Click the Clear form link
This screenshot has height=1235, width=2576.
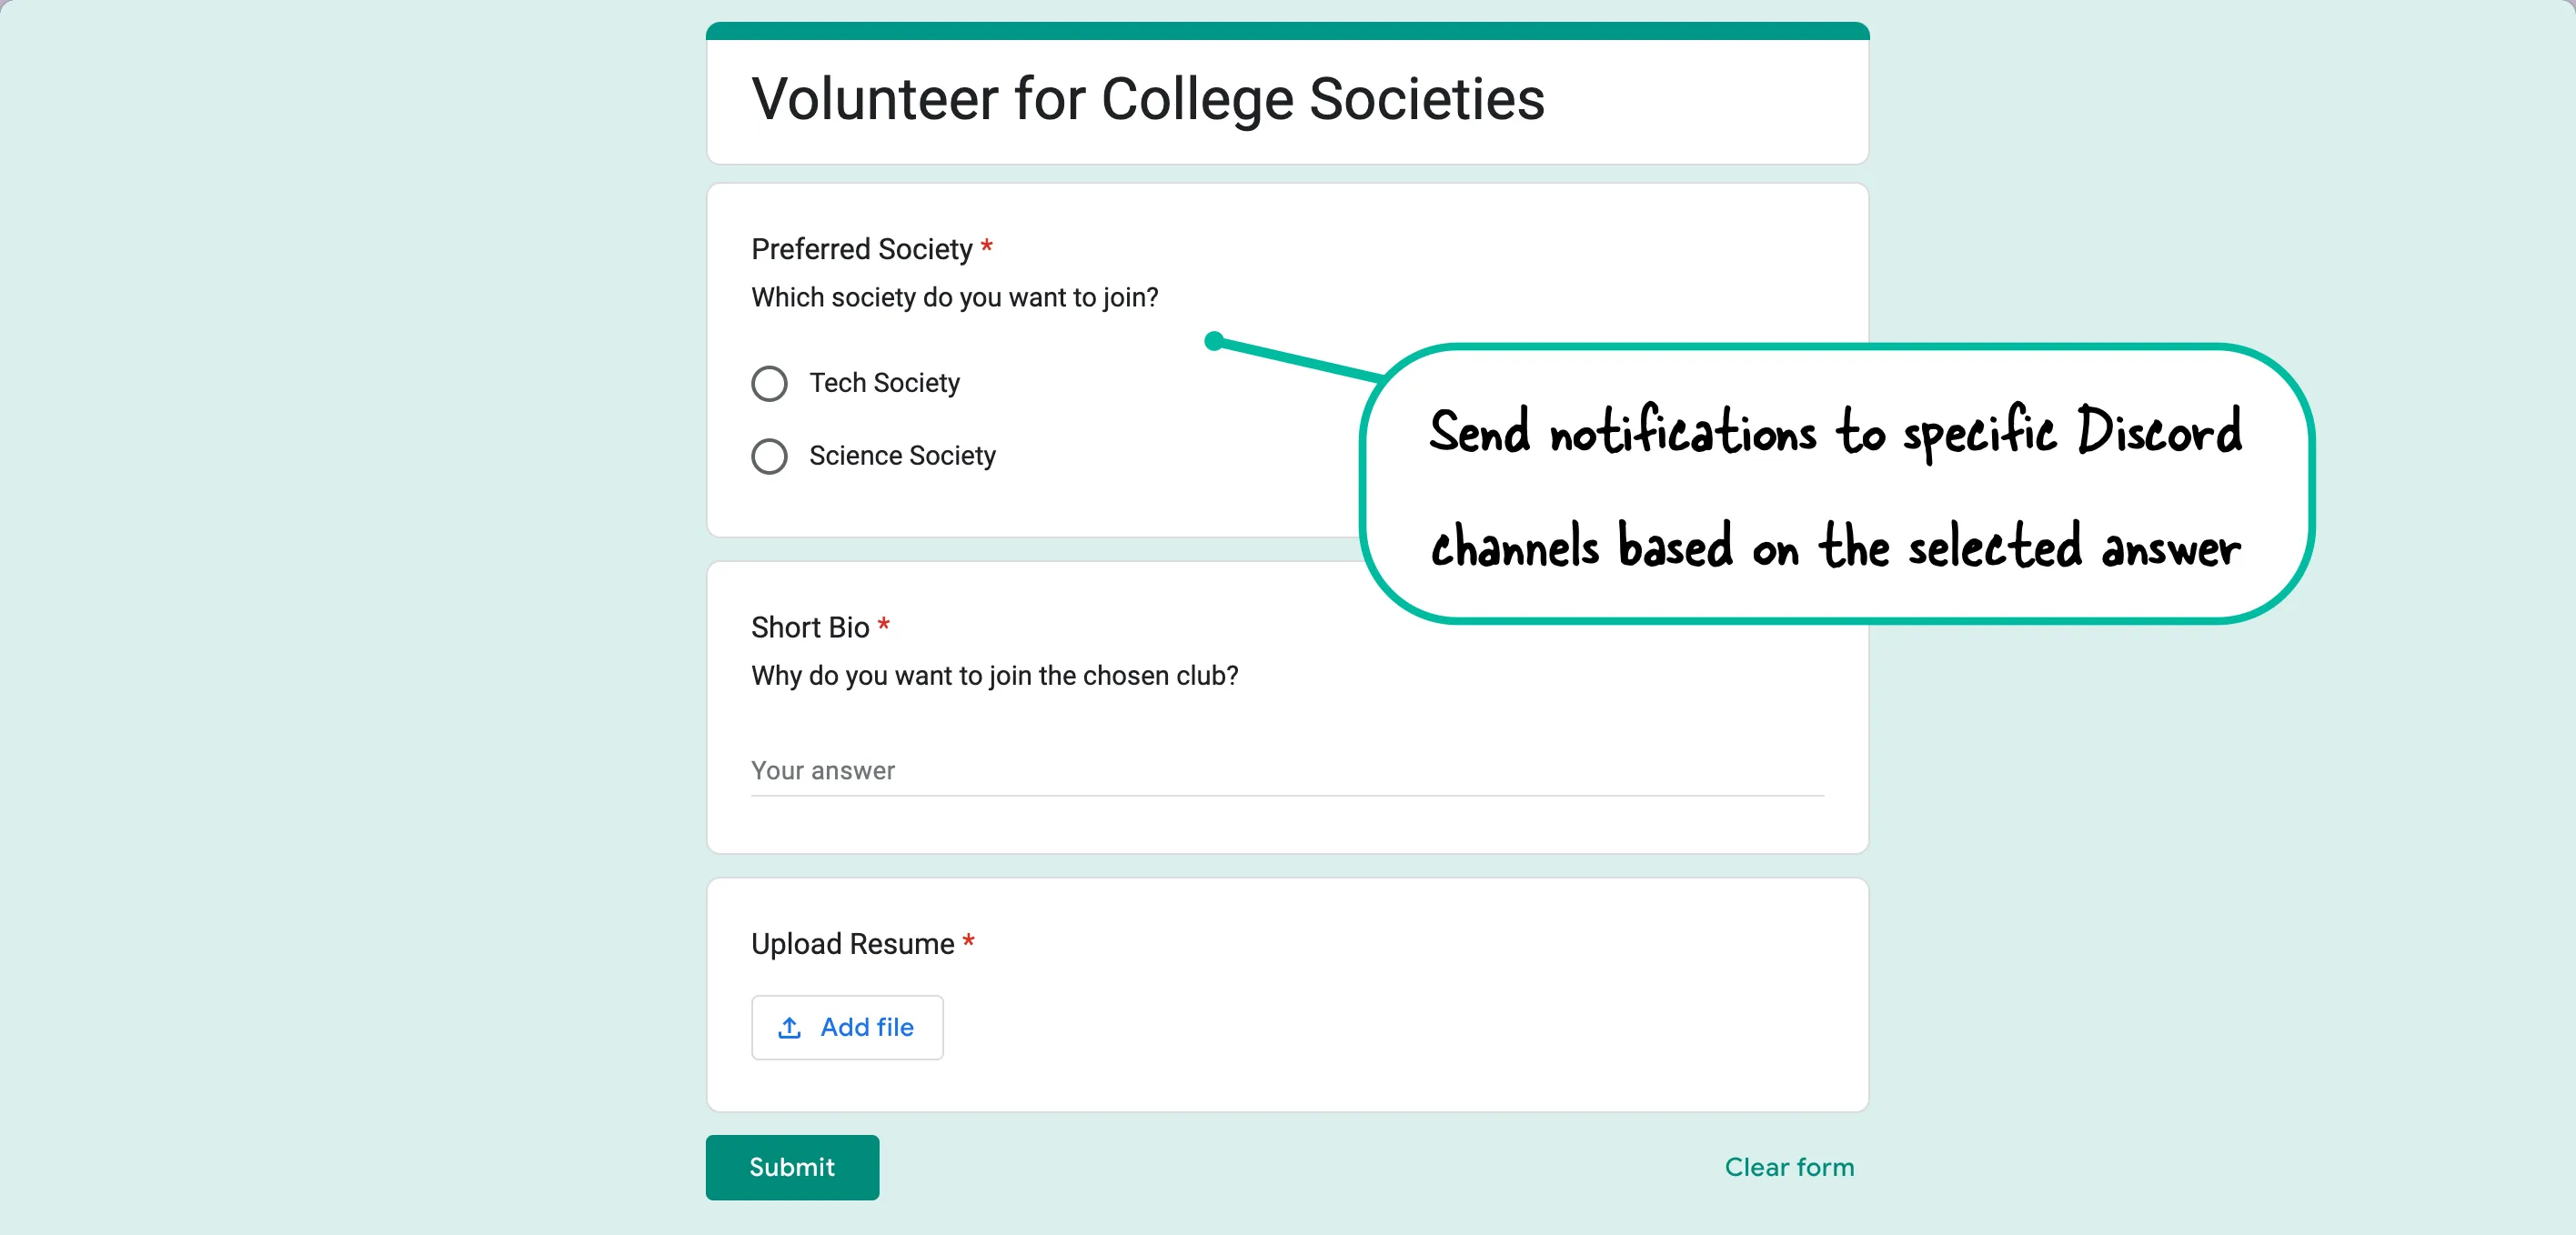1787,1167
